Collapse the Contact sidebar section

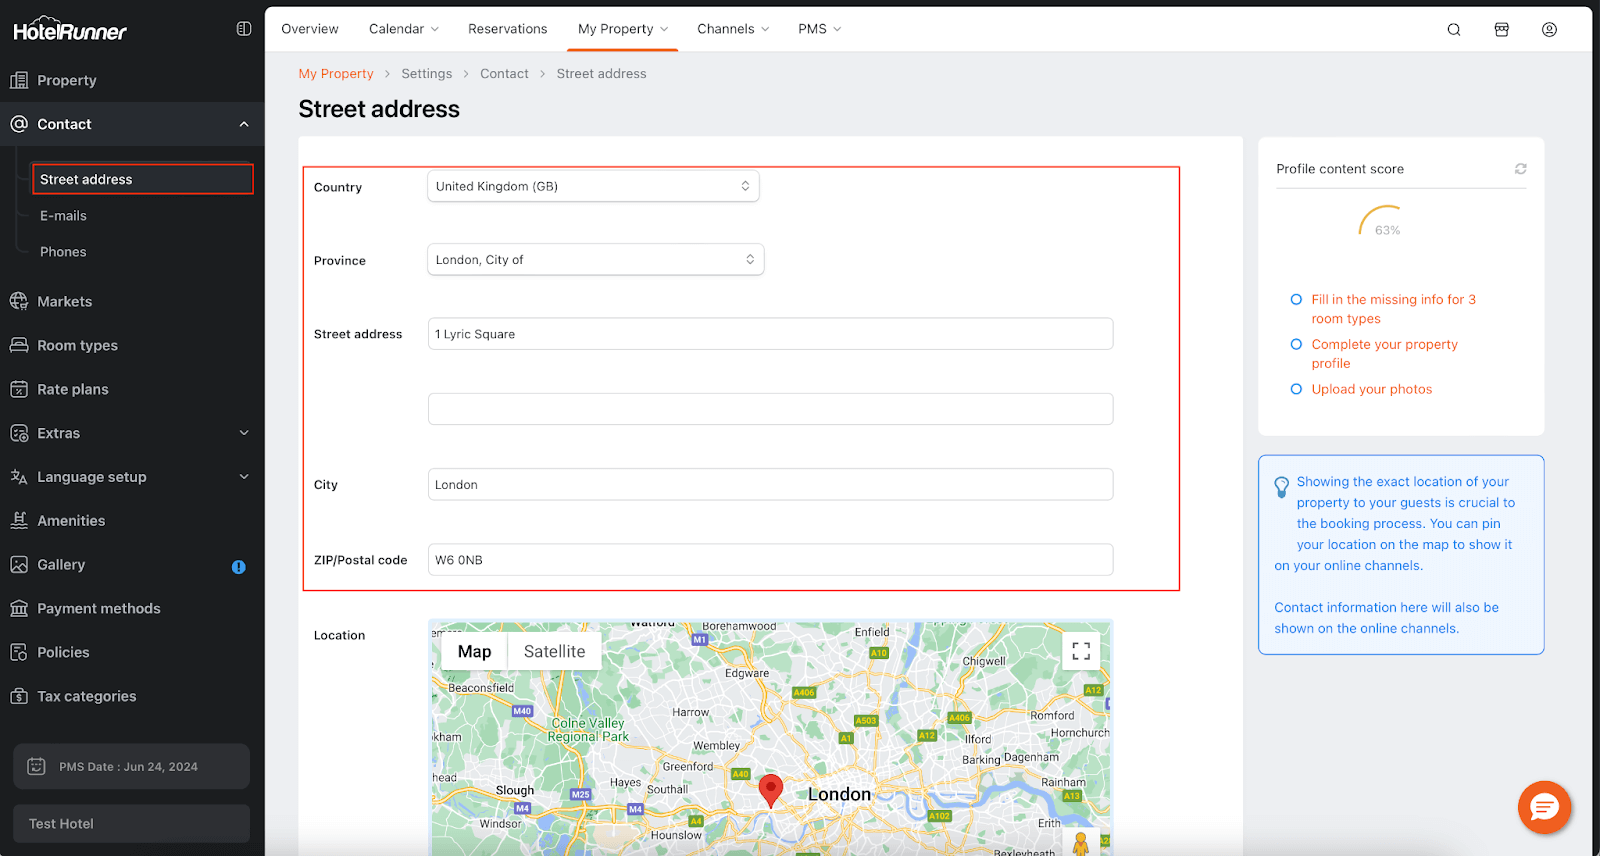pyautogui.click(x=244, y=124)
